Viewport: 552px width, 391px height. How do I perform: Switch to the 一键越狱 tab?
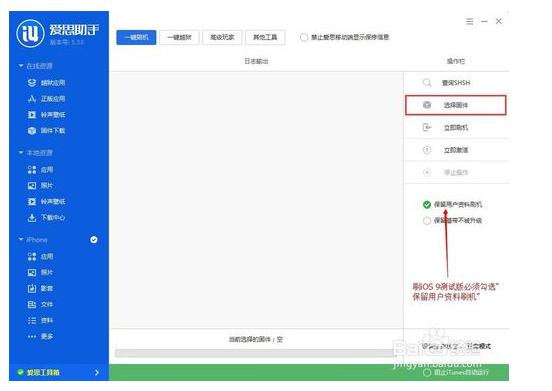point(179,37)
